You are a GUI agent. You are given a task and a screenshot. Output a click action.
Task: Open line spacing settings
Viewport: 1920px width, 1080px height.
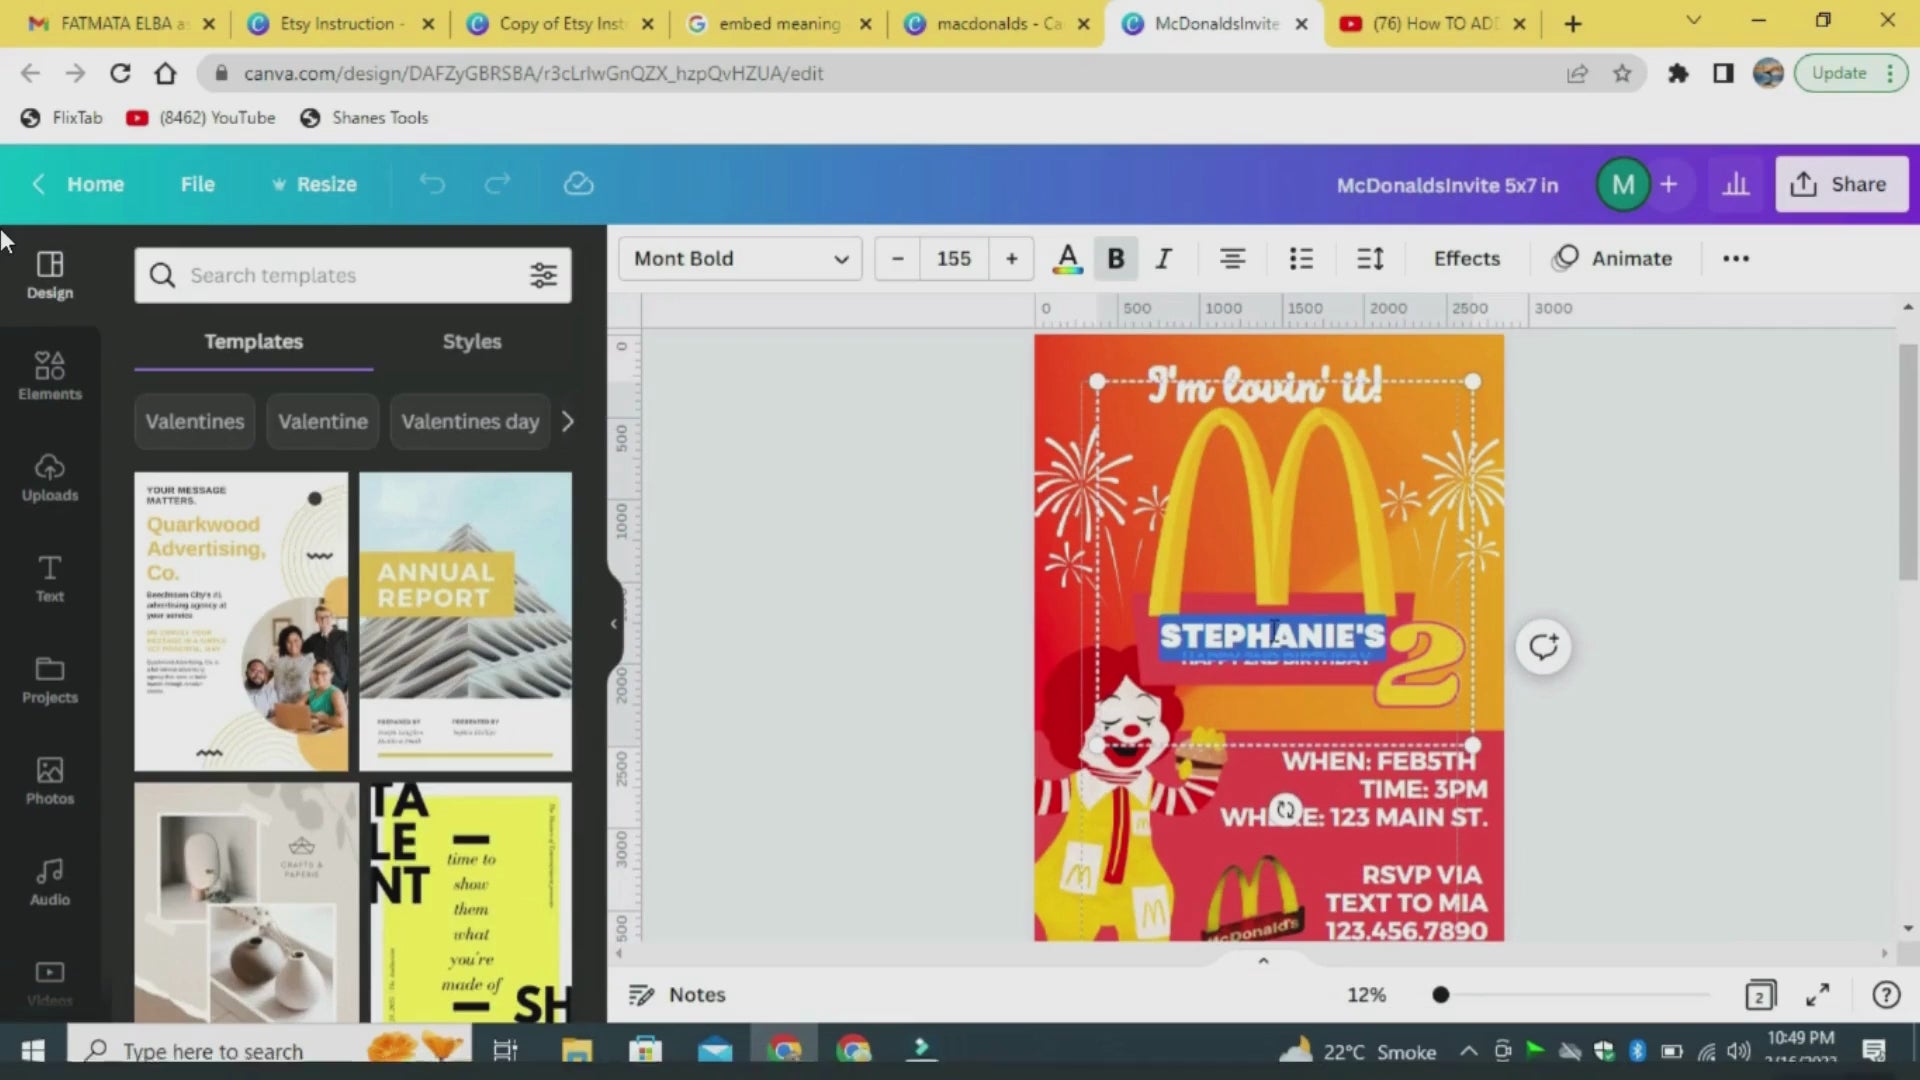click(1370, 259)
